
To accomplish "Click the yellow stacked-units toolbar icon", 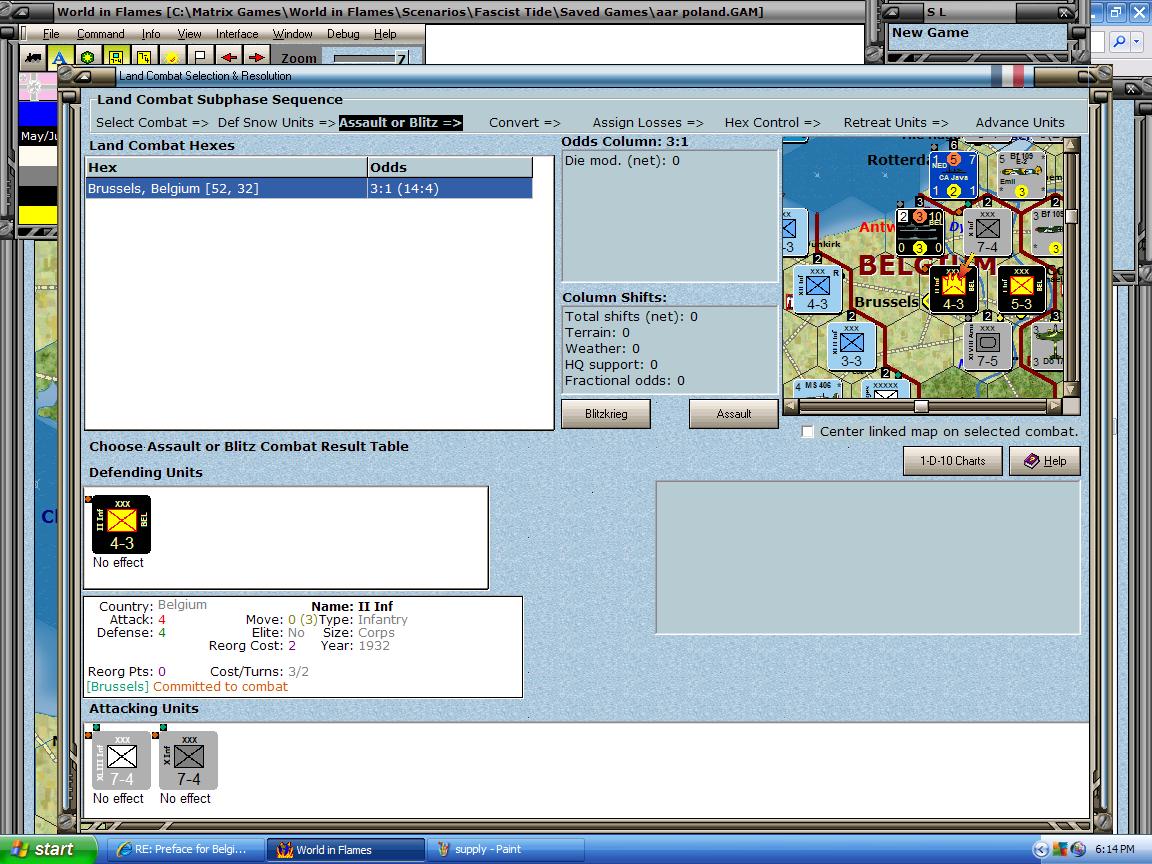I will (143, 57).
